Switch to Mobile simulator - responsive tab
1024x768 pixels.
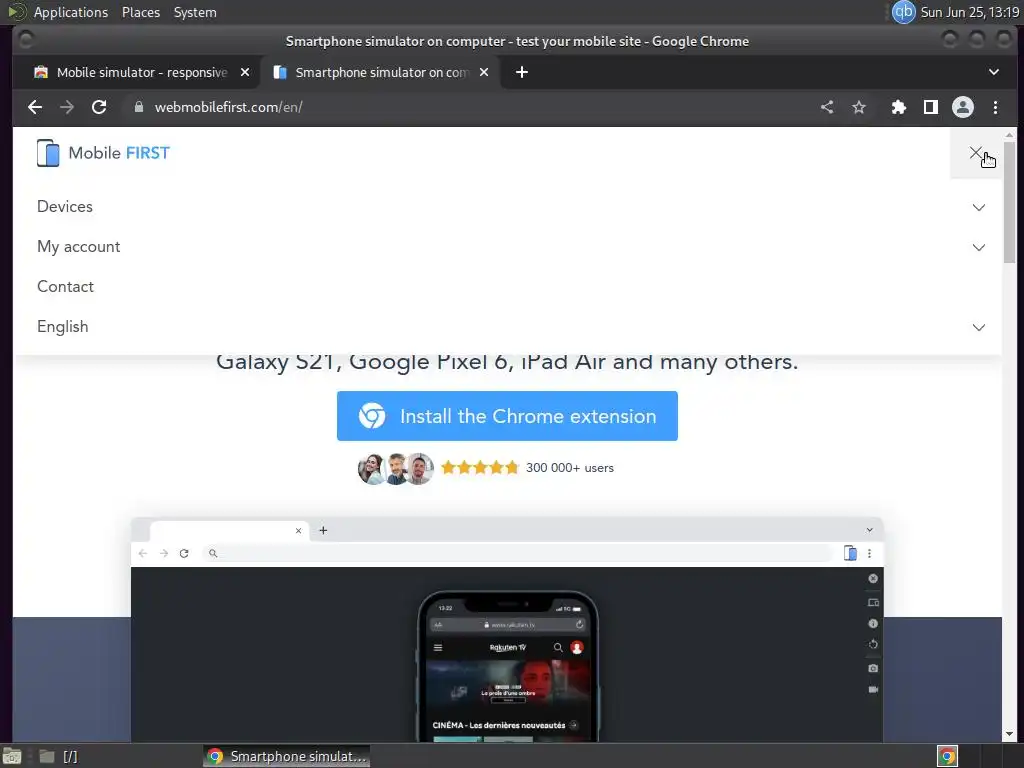click(x=142, y=72)
